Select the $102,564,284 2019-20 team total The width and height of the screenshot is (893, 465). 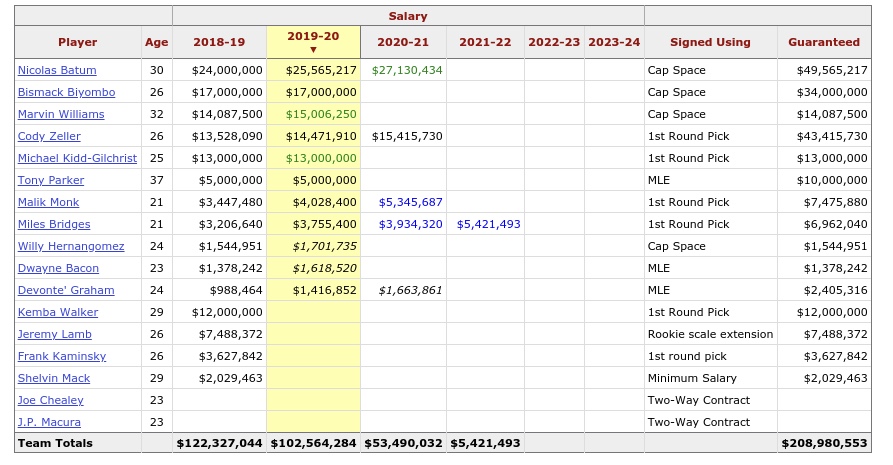coord(313,443)
